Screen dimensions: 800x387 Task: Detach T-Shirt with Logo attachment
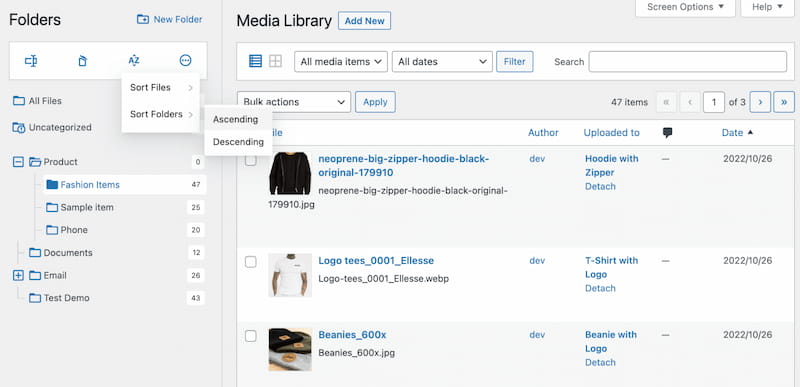[600, 289]
